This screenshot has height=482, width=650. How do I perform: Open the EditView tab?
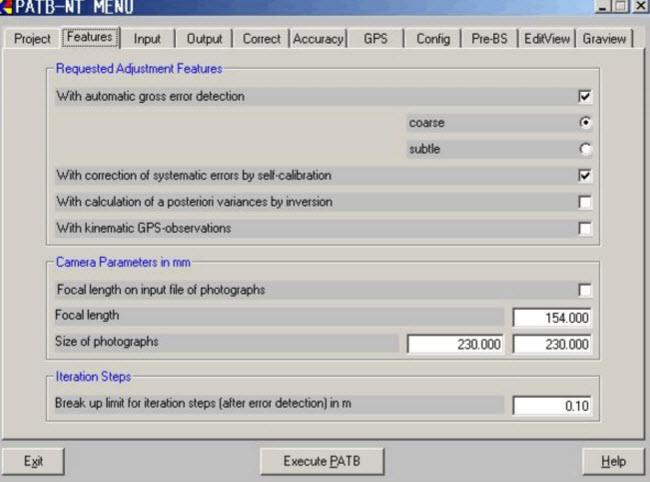point(547,39)
